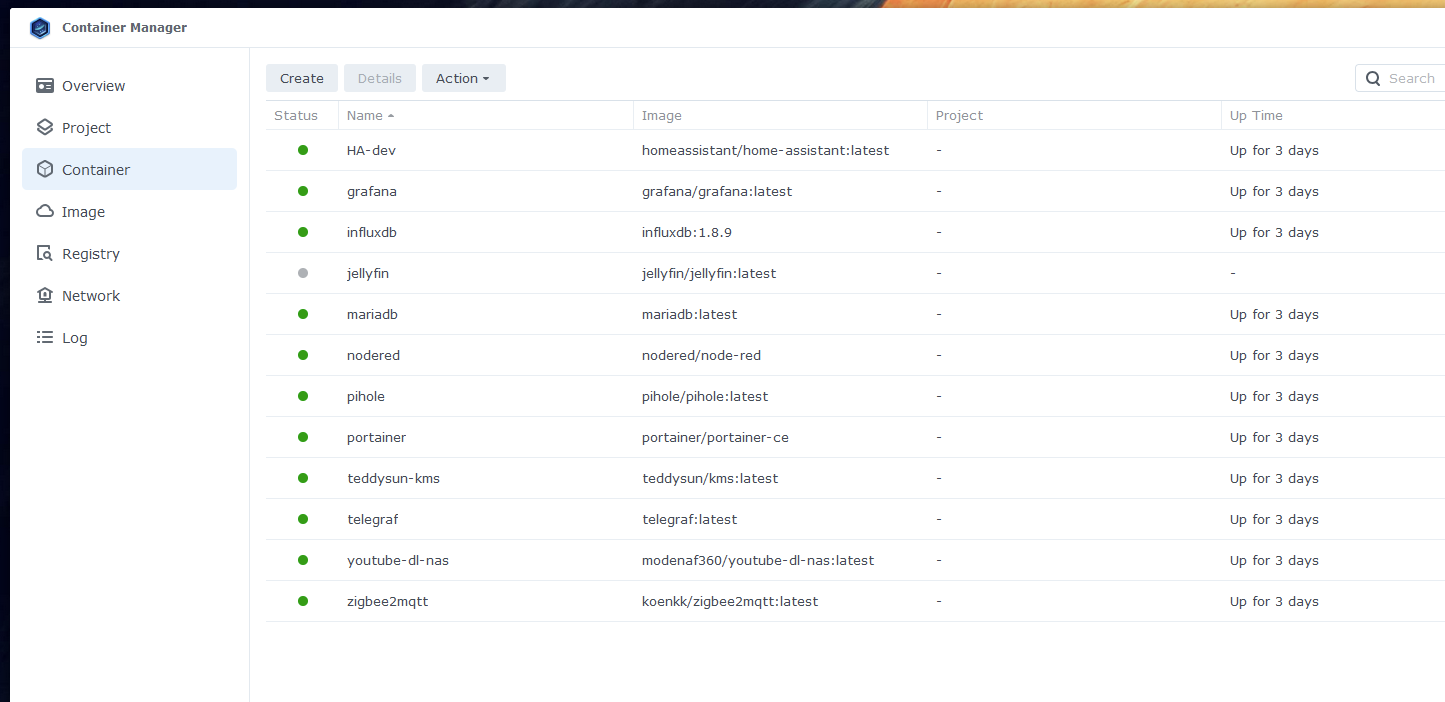The image size is (1445, 702).
Task: Click Up Time dash for jellyfin row
Action: (x=1233, y=273)
